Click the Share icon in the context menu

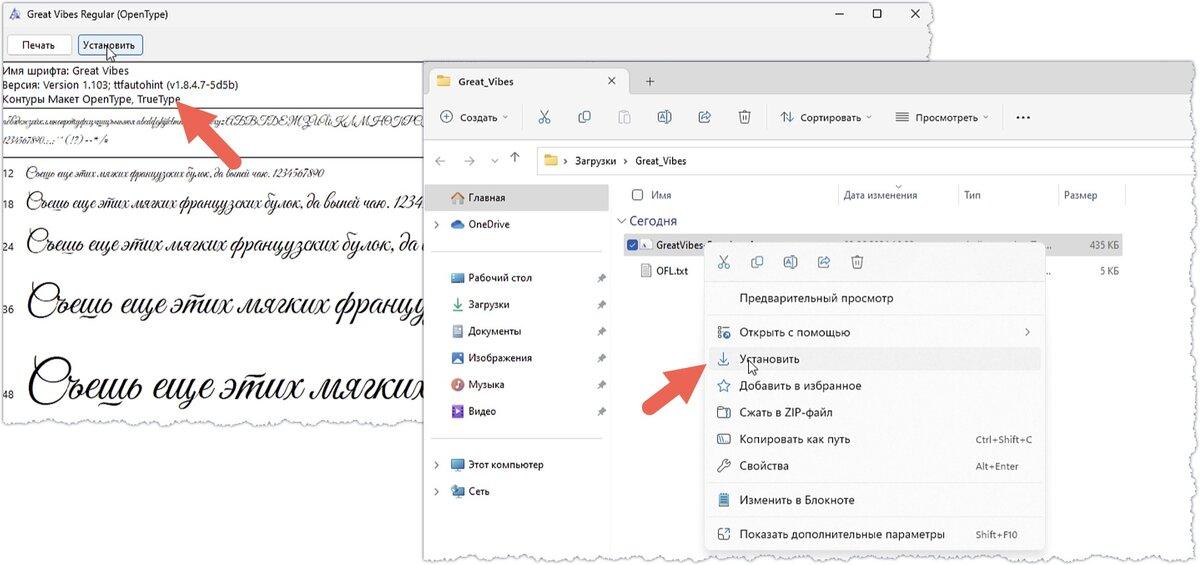[824, 262]
